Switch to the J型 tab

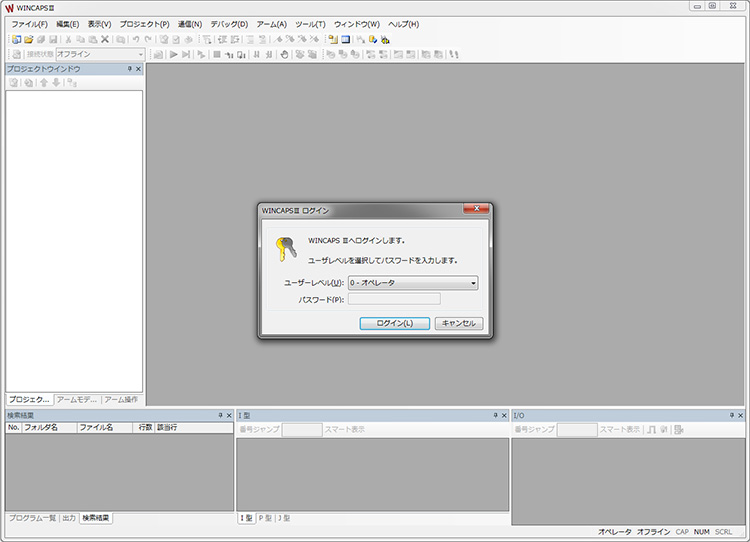(284, 518)
